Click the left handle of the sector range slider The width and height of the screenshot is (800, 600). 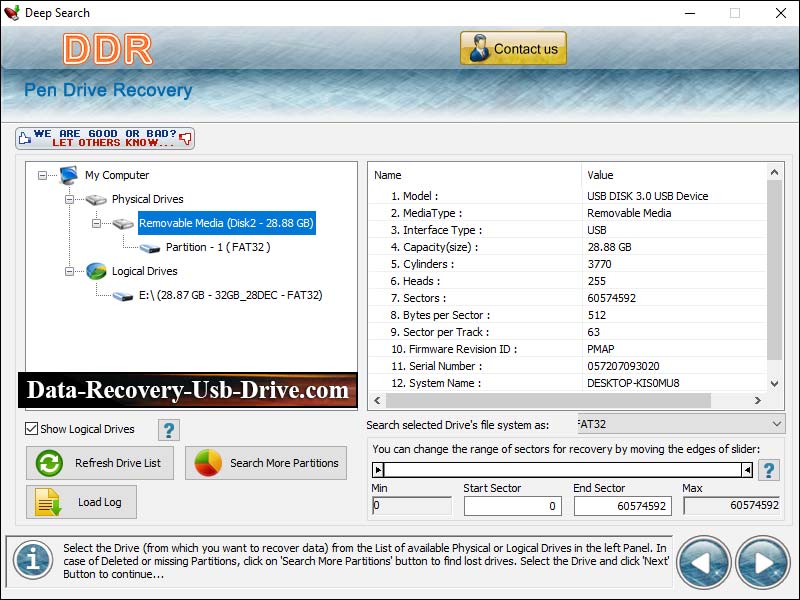tap(378, 469)
